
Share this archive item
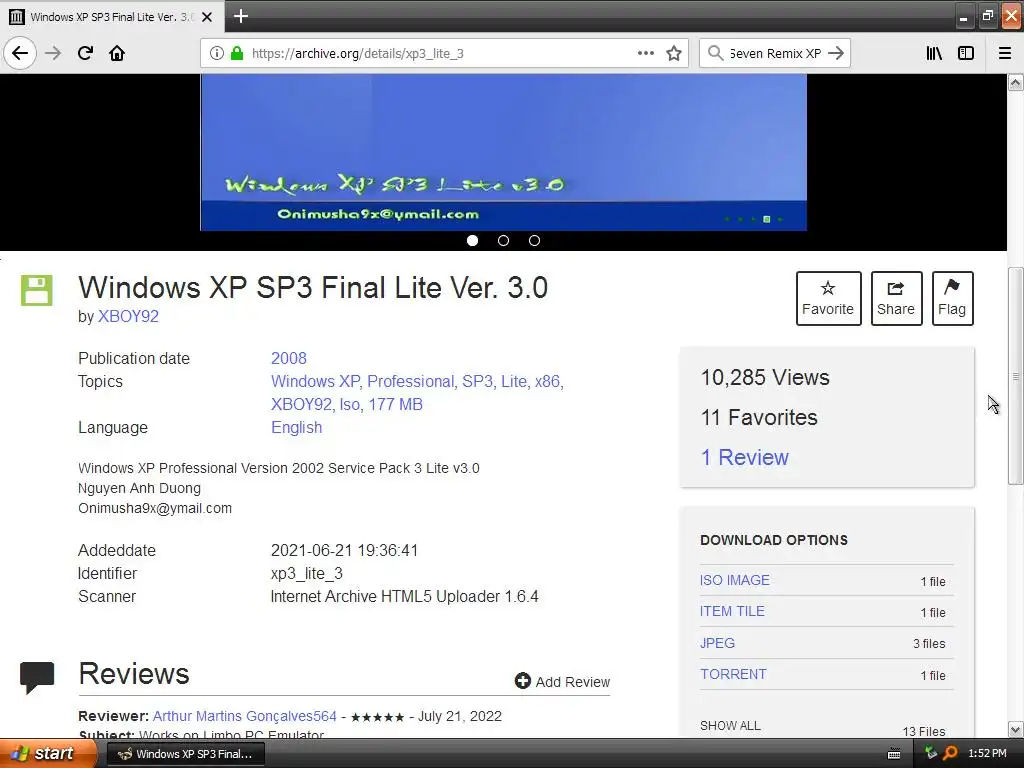point(896,298)
